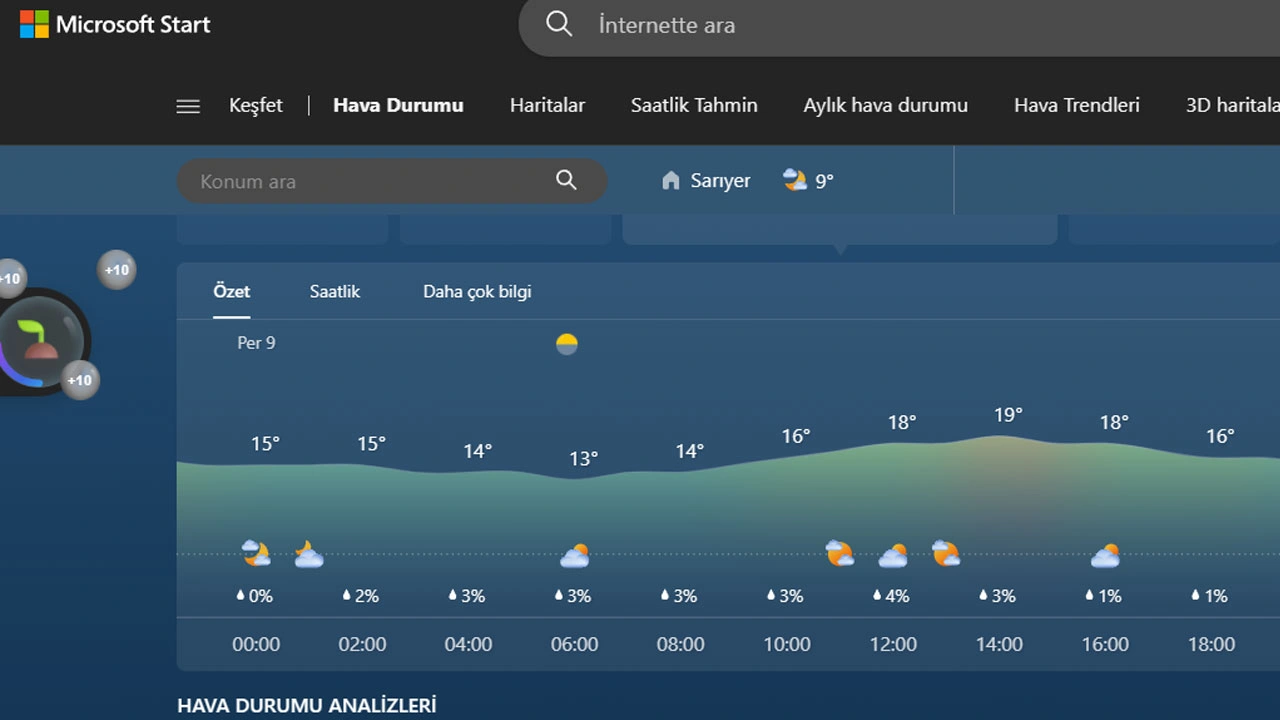
Task: Click inside the İnternette ara search box
Action: pos(700,25)
